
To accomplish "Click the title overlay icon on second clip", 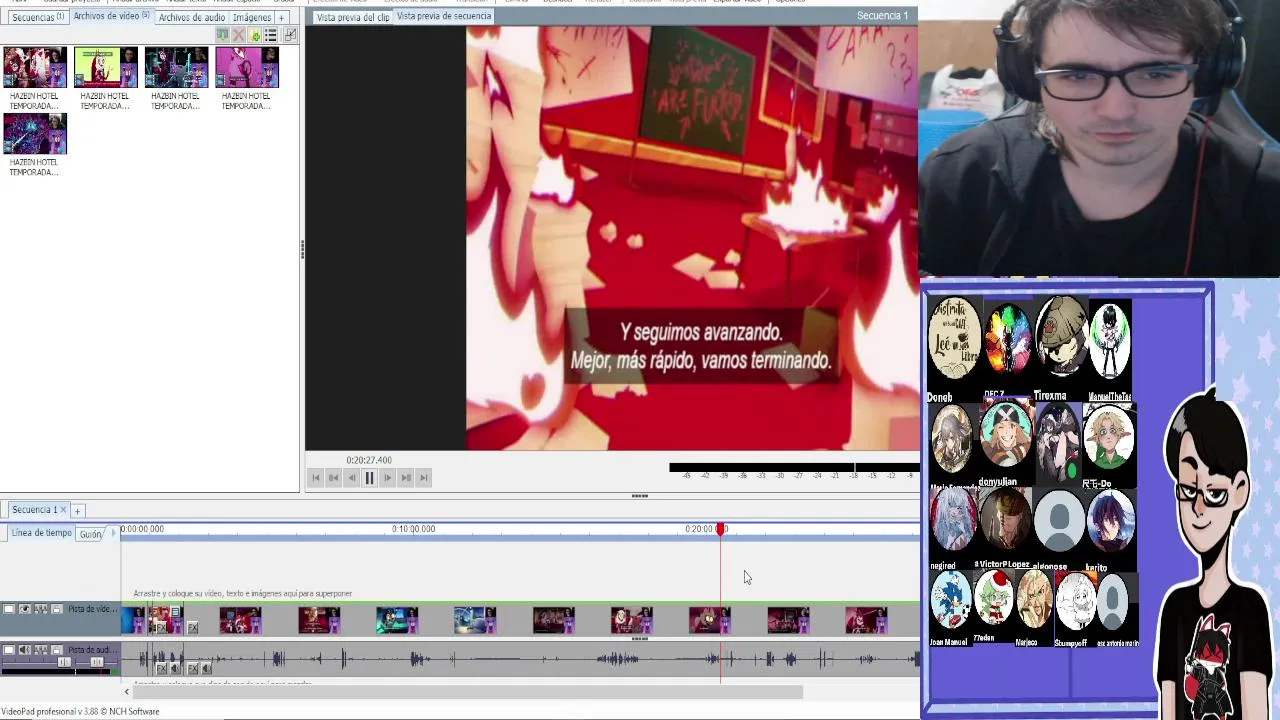I will (175, 612).
